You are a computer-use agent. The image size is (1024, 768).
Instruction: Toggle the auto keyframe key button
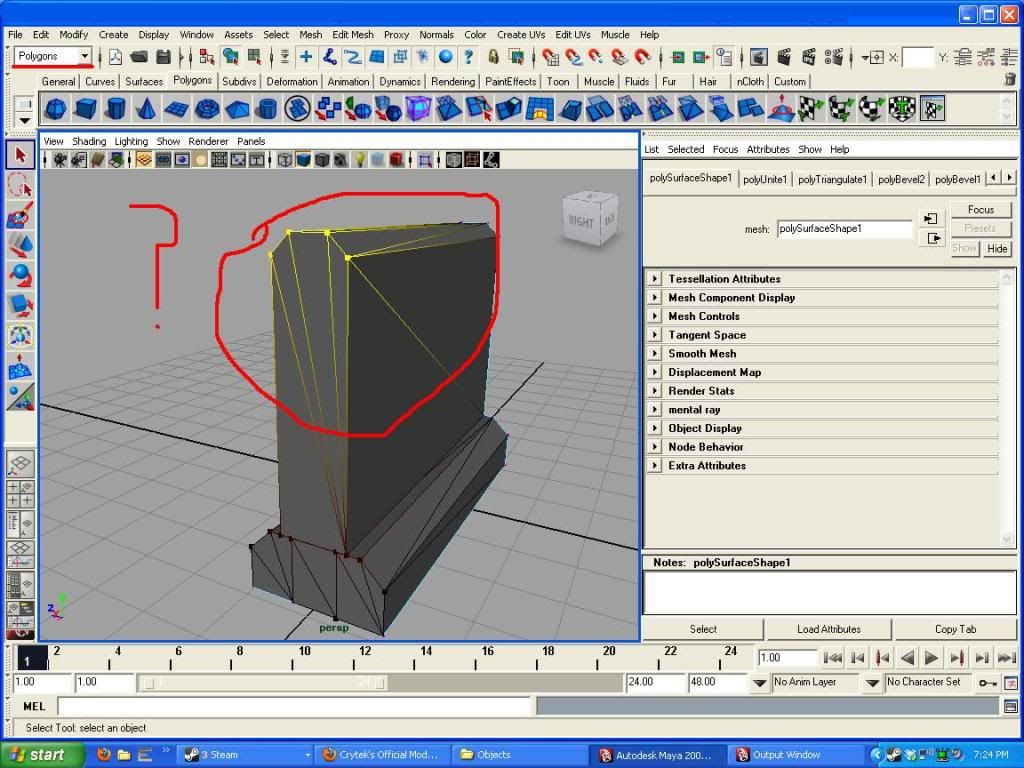987,682
